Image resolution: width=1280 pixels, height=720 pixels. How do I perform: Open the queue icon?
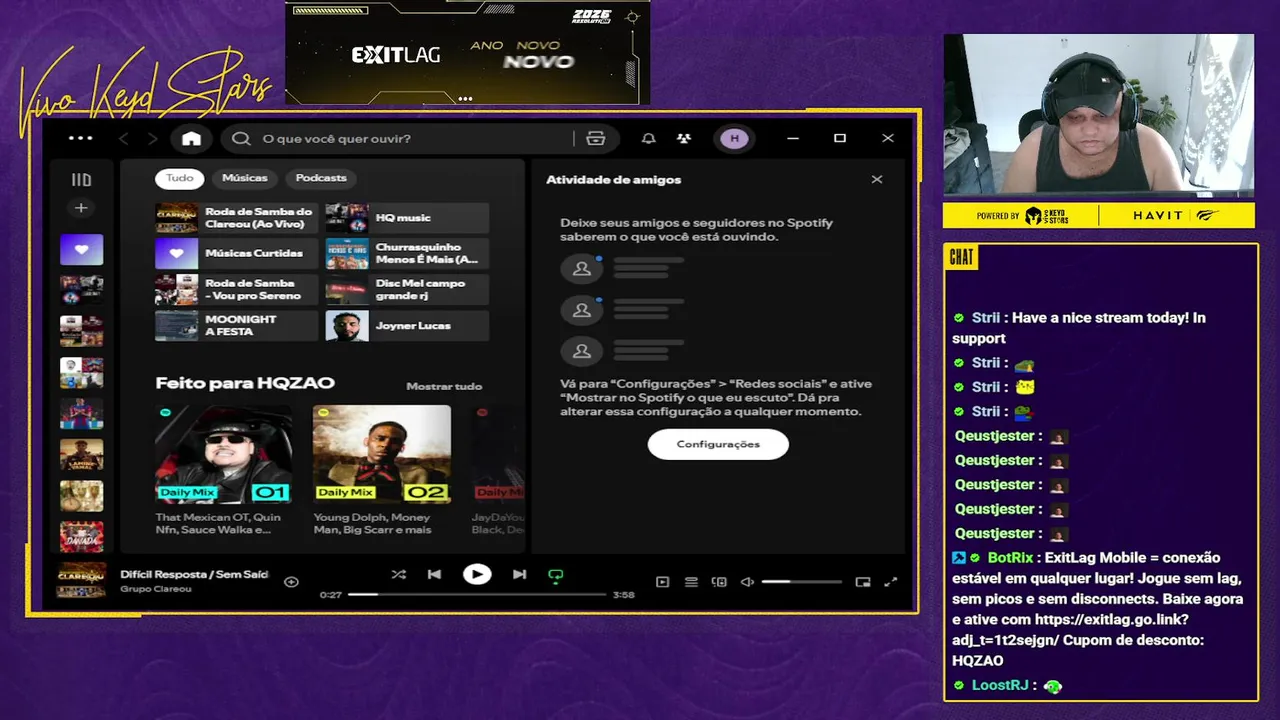tap(691, 582)
